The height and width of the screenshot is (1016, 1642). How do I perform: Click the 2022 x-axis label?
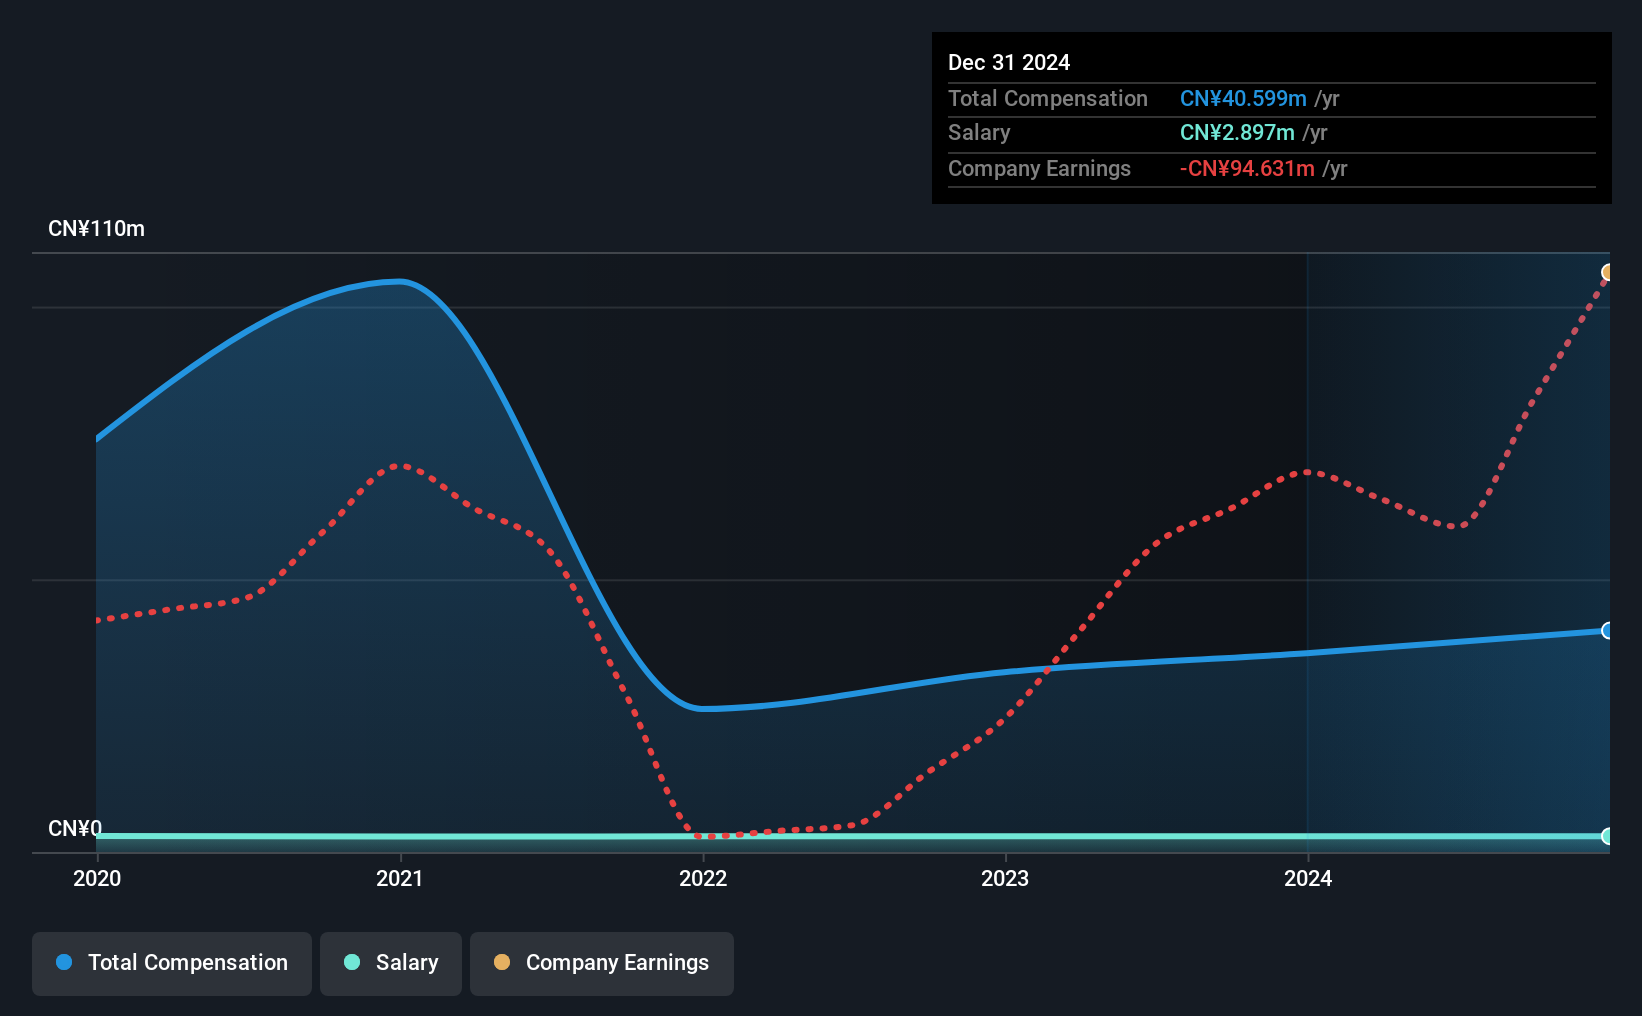(x=703, y=878)
